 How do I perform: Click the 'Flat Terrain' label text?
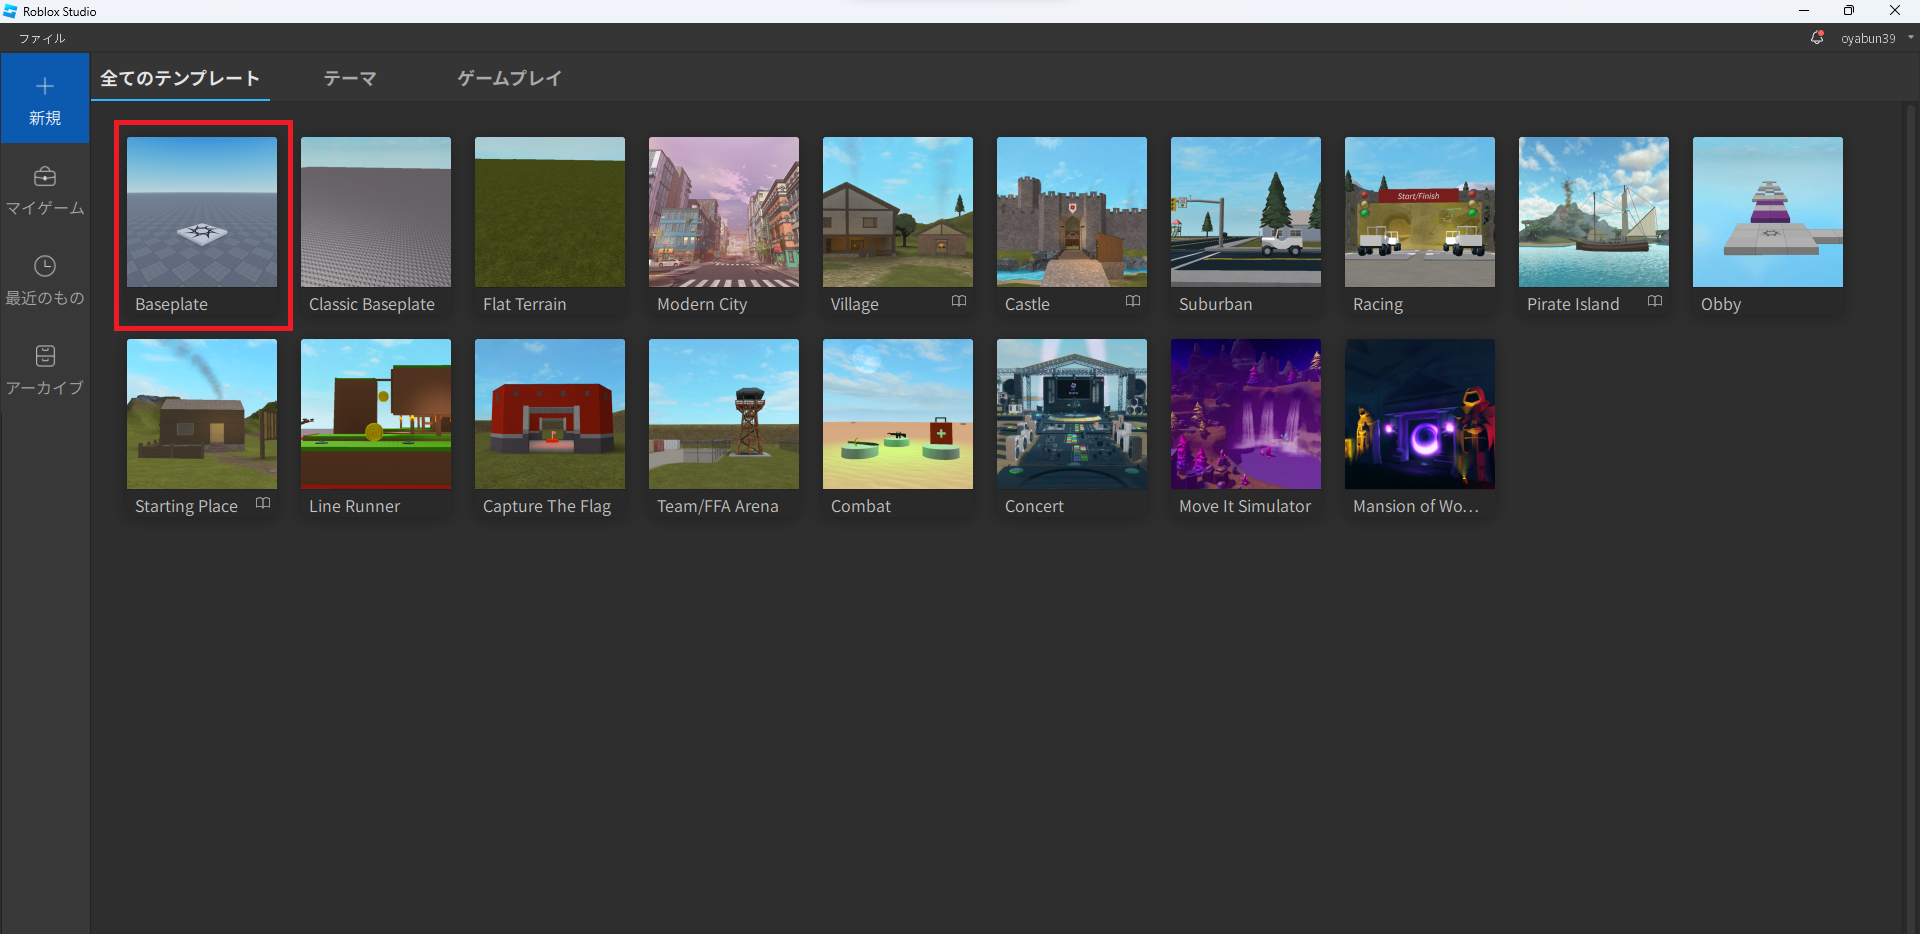(x=524, y=304)
